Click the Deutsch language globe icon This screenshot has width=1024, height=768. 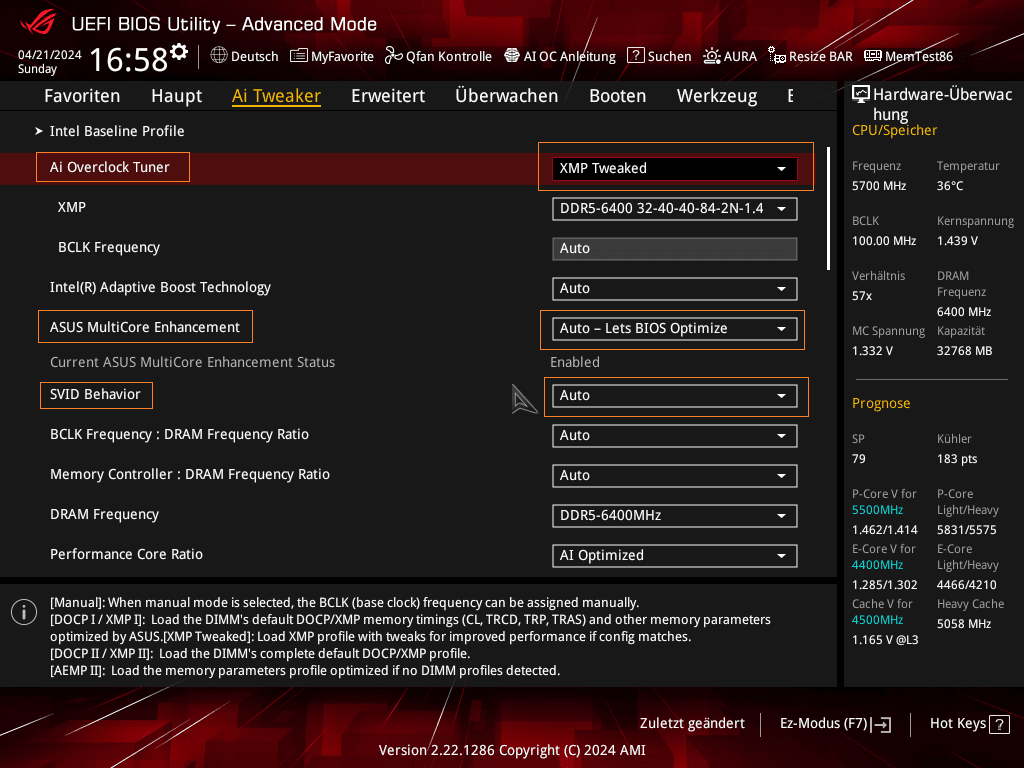(x=219, y=56)
